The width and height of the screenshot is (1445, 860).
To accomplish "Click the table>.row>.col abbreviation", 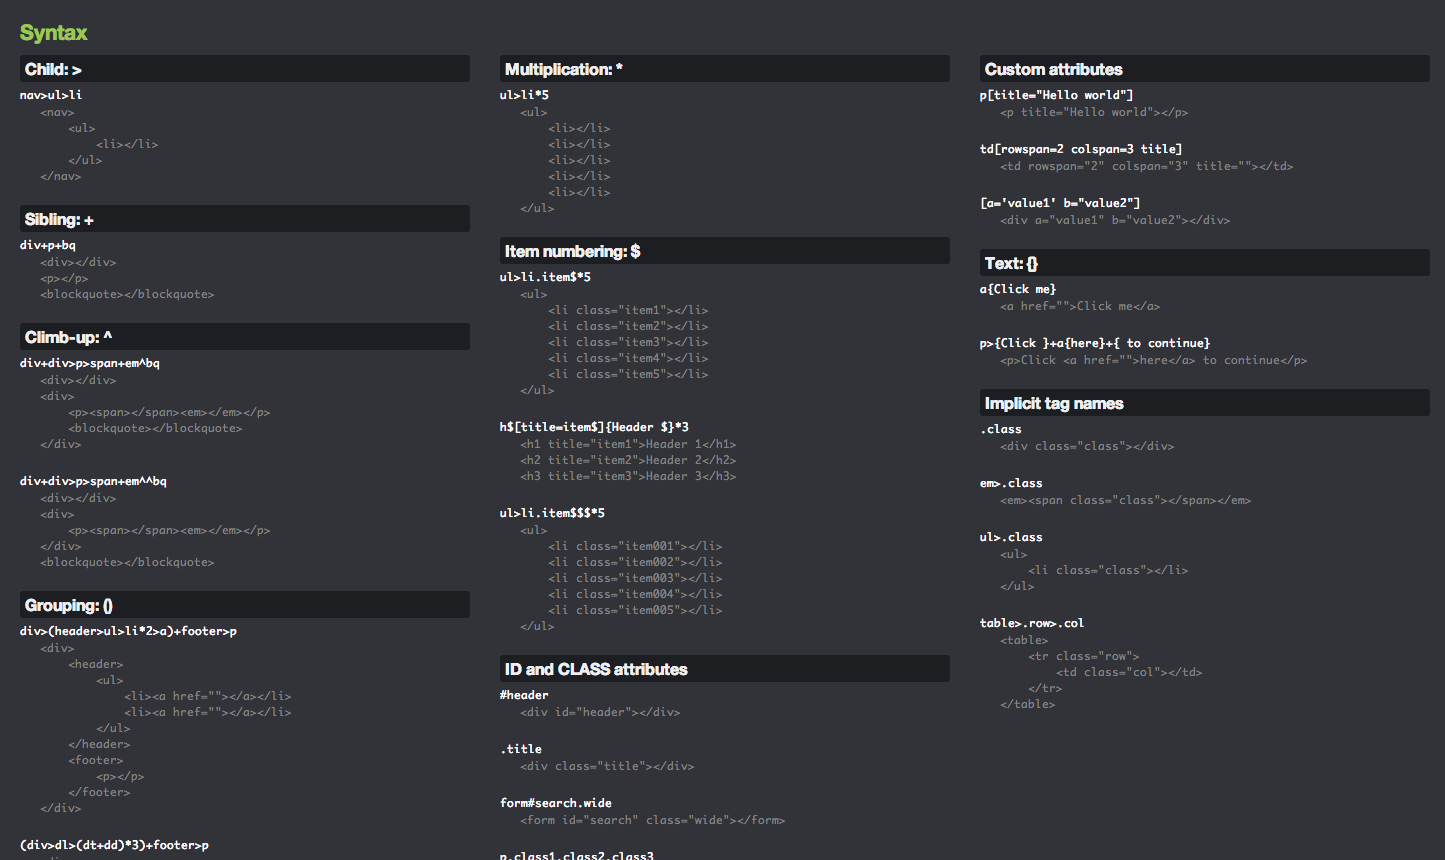I will pos(1031,623).
